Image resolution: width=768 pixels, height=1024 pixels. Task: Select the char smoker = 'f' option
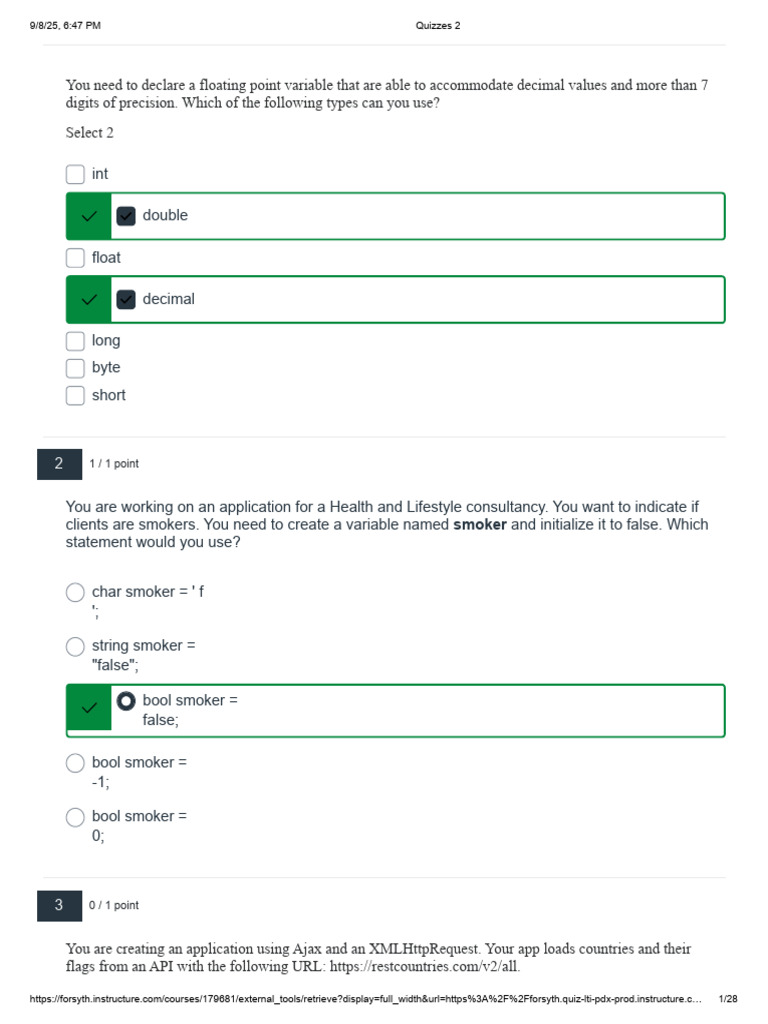point(75,592)
